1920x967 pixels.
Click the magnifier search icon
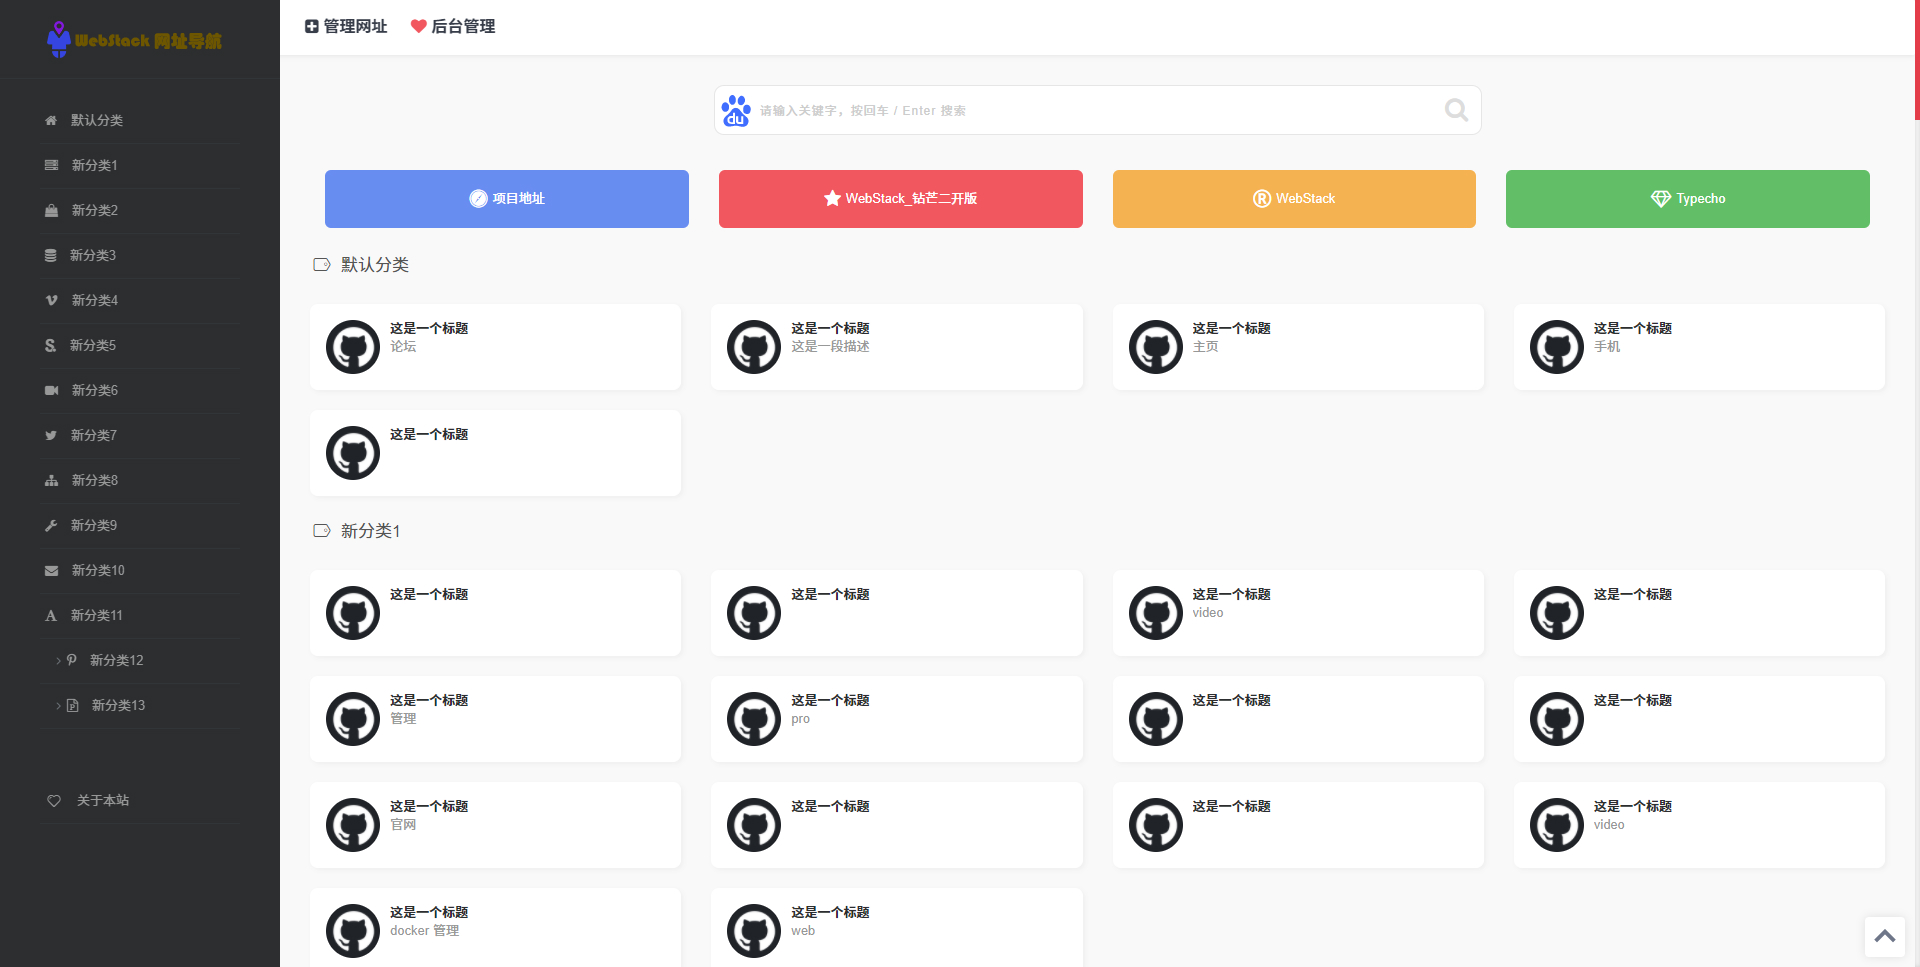pos(1456,110)
